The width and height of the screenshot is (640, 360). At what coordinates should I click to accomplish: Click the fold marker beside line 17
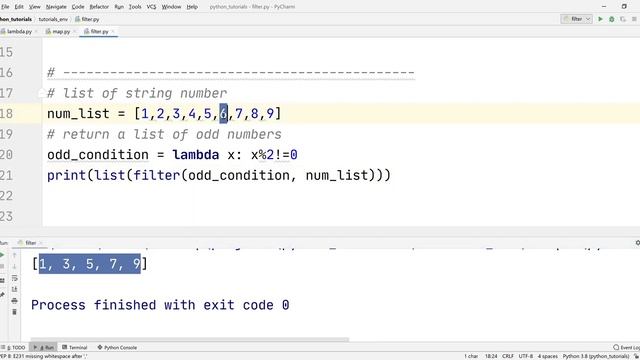pyautogui.click(x=41, y=93)
